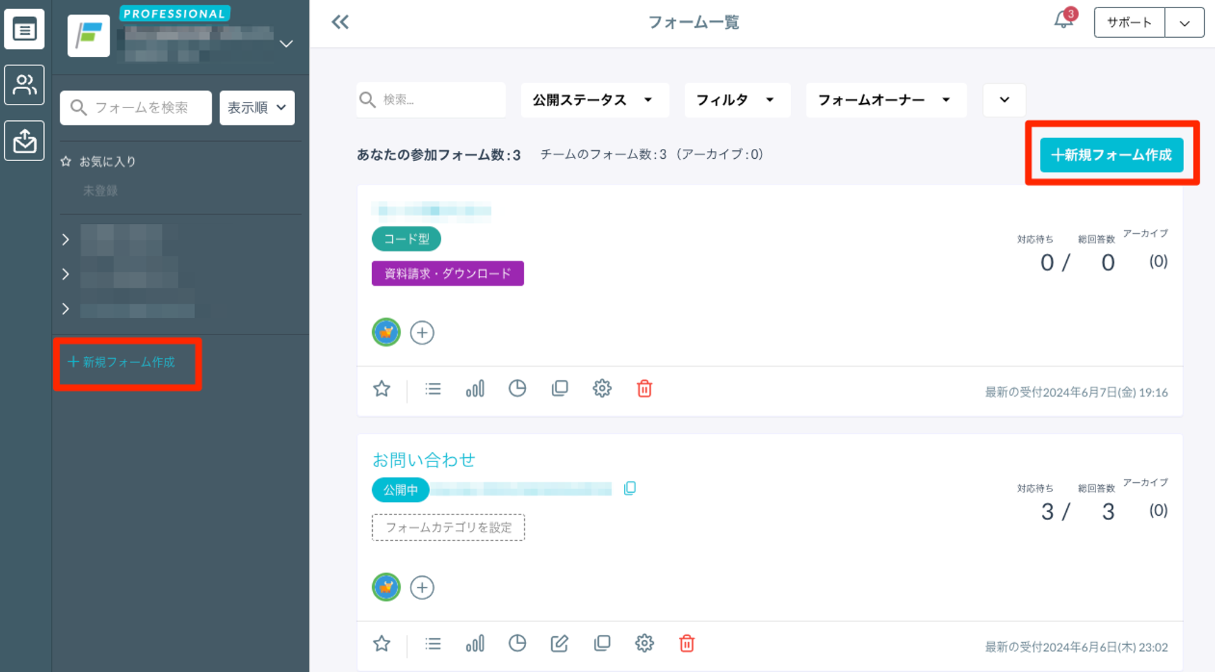Open the お問い合わせ form title link
Screen dimensions: 1215x672
423,460
